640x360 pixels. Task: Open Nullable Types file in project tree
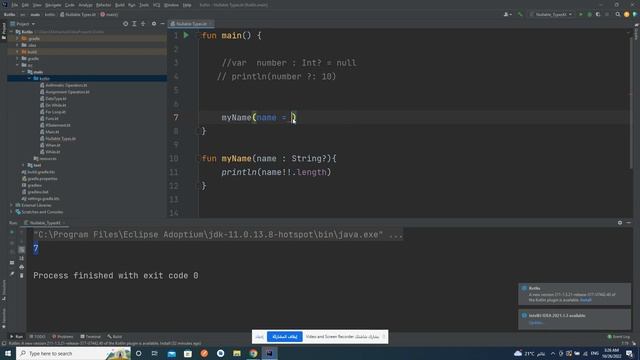coord(58,139)
